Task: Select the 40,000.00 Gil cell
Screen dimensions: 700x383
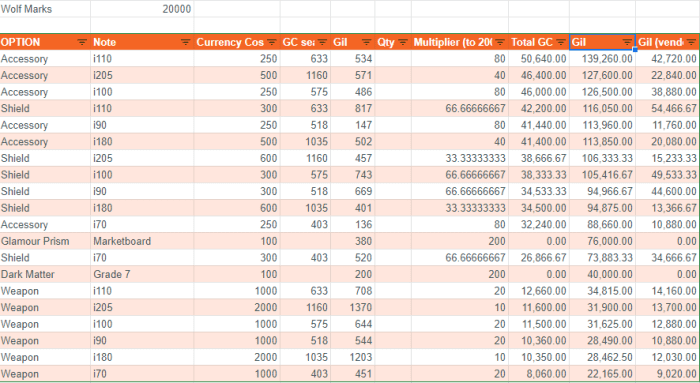Action: [x=602, y=275]
